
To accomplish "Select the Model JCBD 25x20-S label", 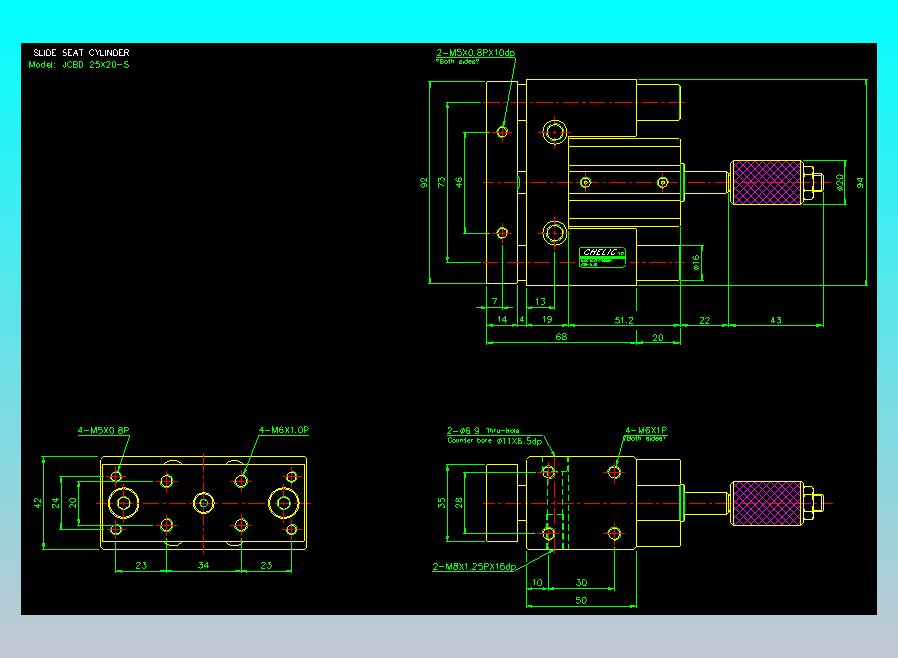I will click(79, 65).
